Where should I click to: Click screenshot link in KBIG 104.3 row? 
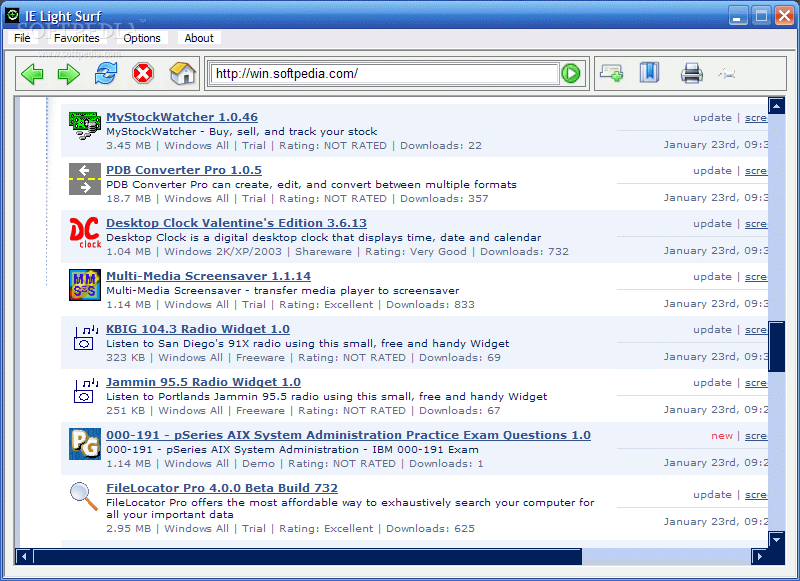click(x=756, y=330)
